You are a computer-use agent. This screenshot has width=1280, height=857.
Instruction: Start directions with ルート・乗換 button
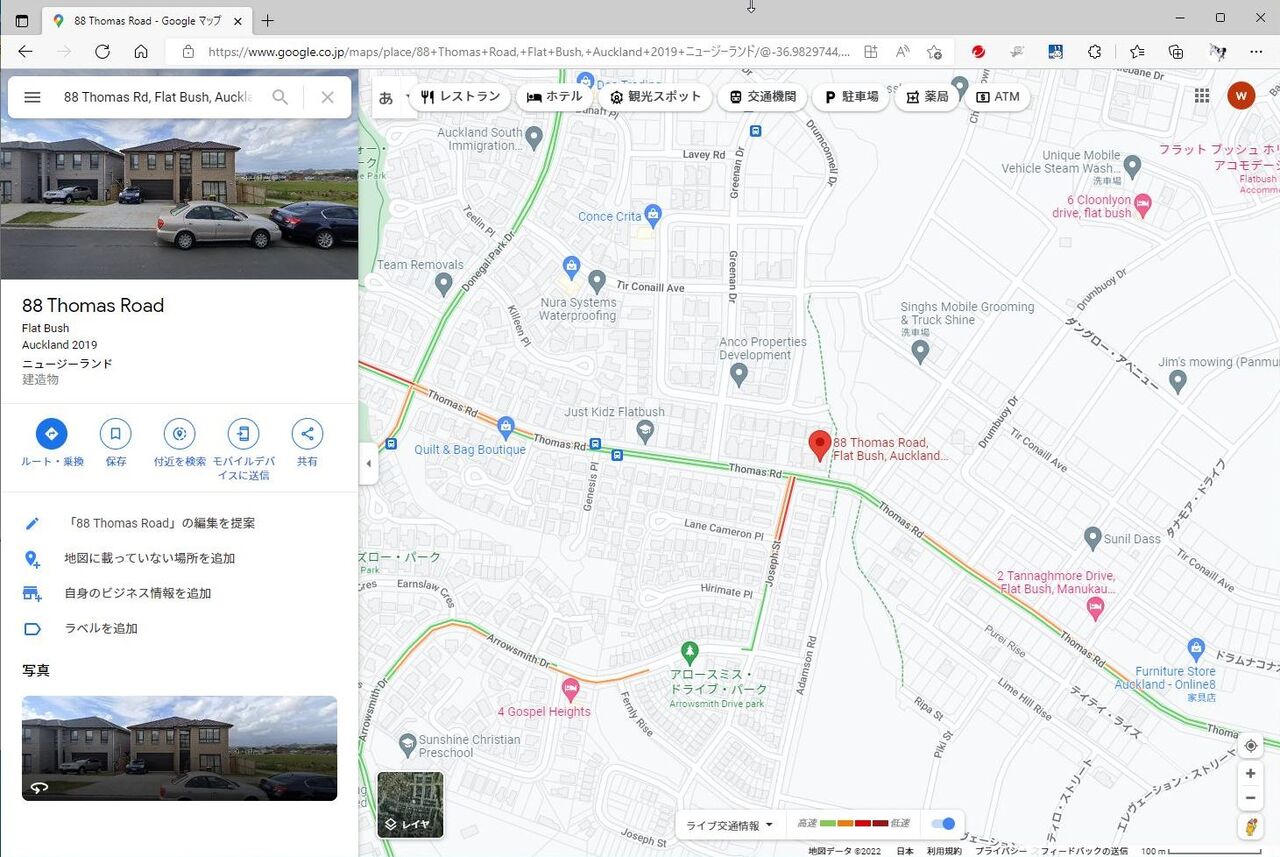tap(52, 434)
